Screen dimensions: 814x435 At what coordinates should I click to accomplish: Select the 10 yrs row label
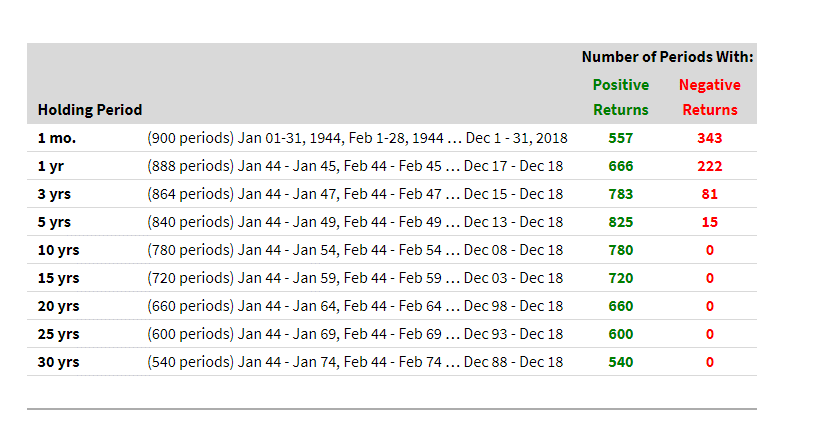pyautogui.click(x=58, y=250)
